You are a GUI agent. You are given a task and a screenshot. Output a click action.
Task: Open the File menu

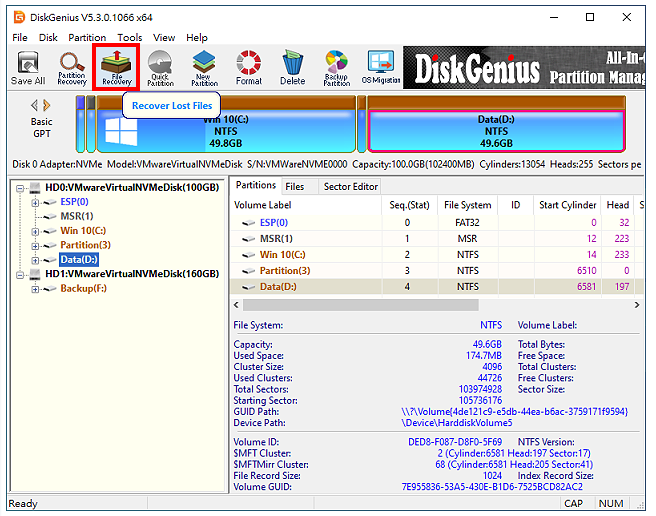20,38
